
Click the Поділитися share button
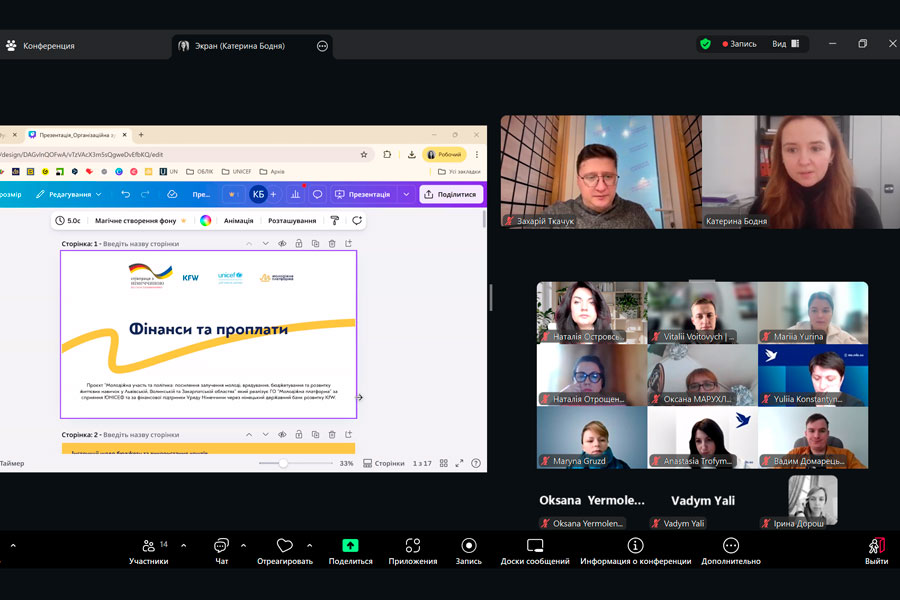451,194
